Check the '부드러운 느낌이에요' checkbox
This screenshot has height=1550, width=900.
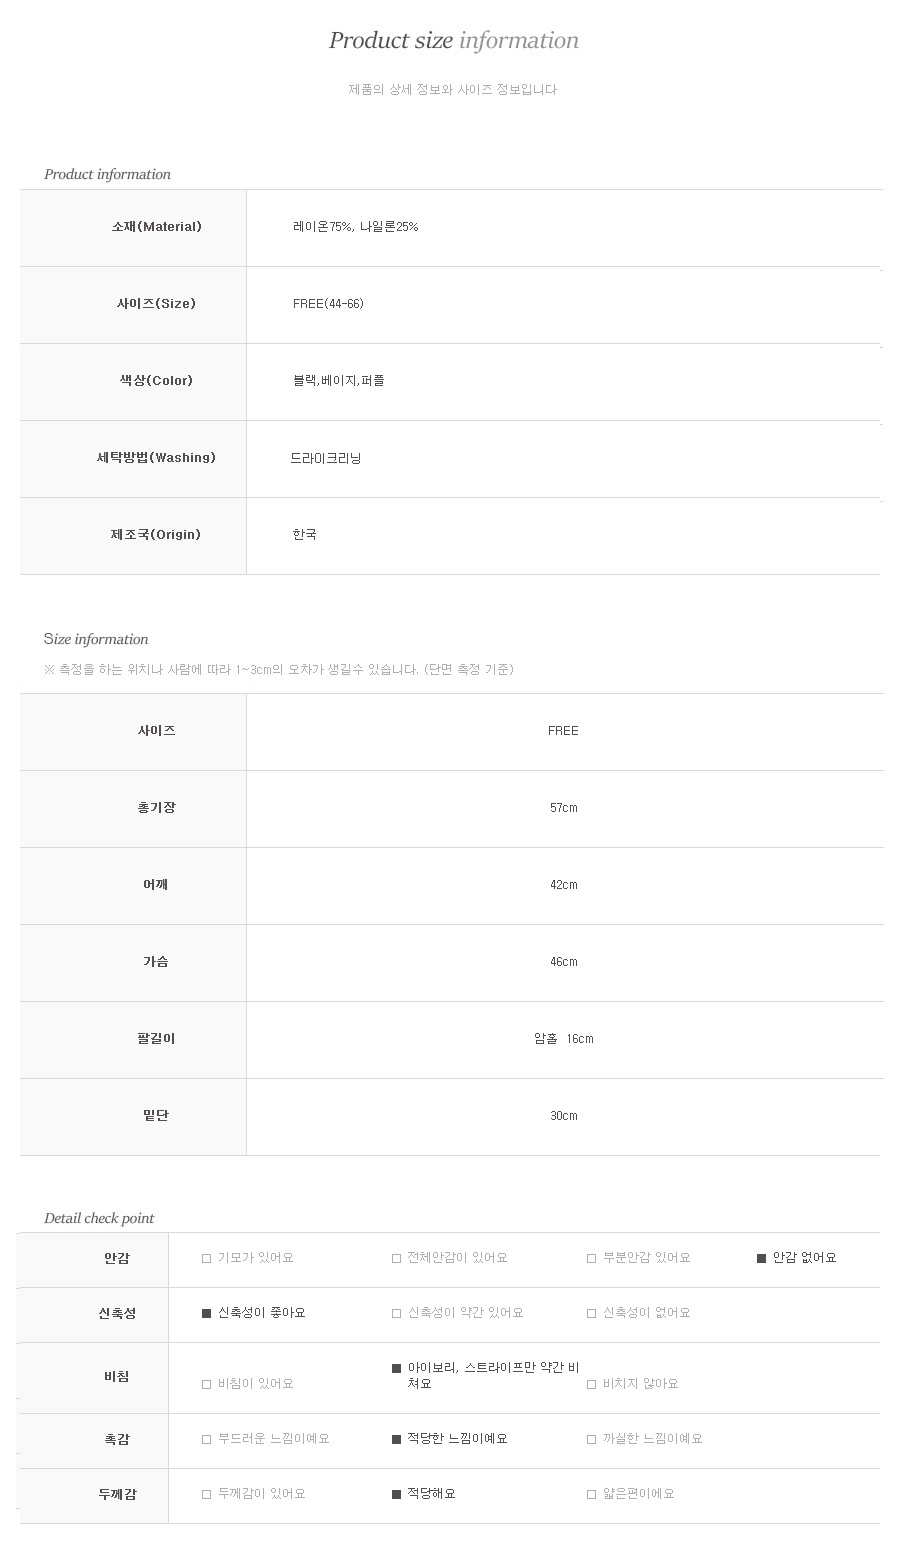(207, 1439)
